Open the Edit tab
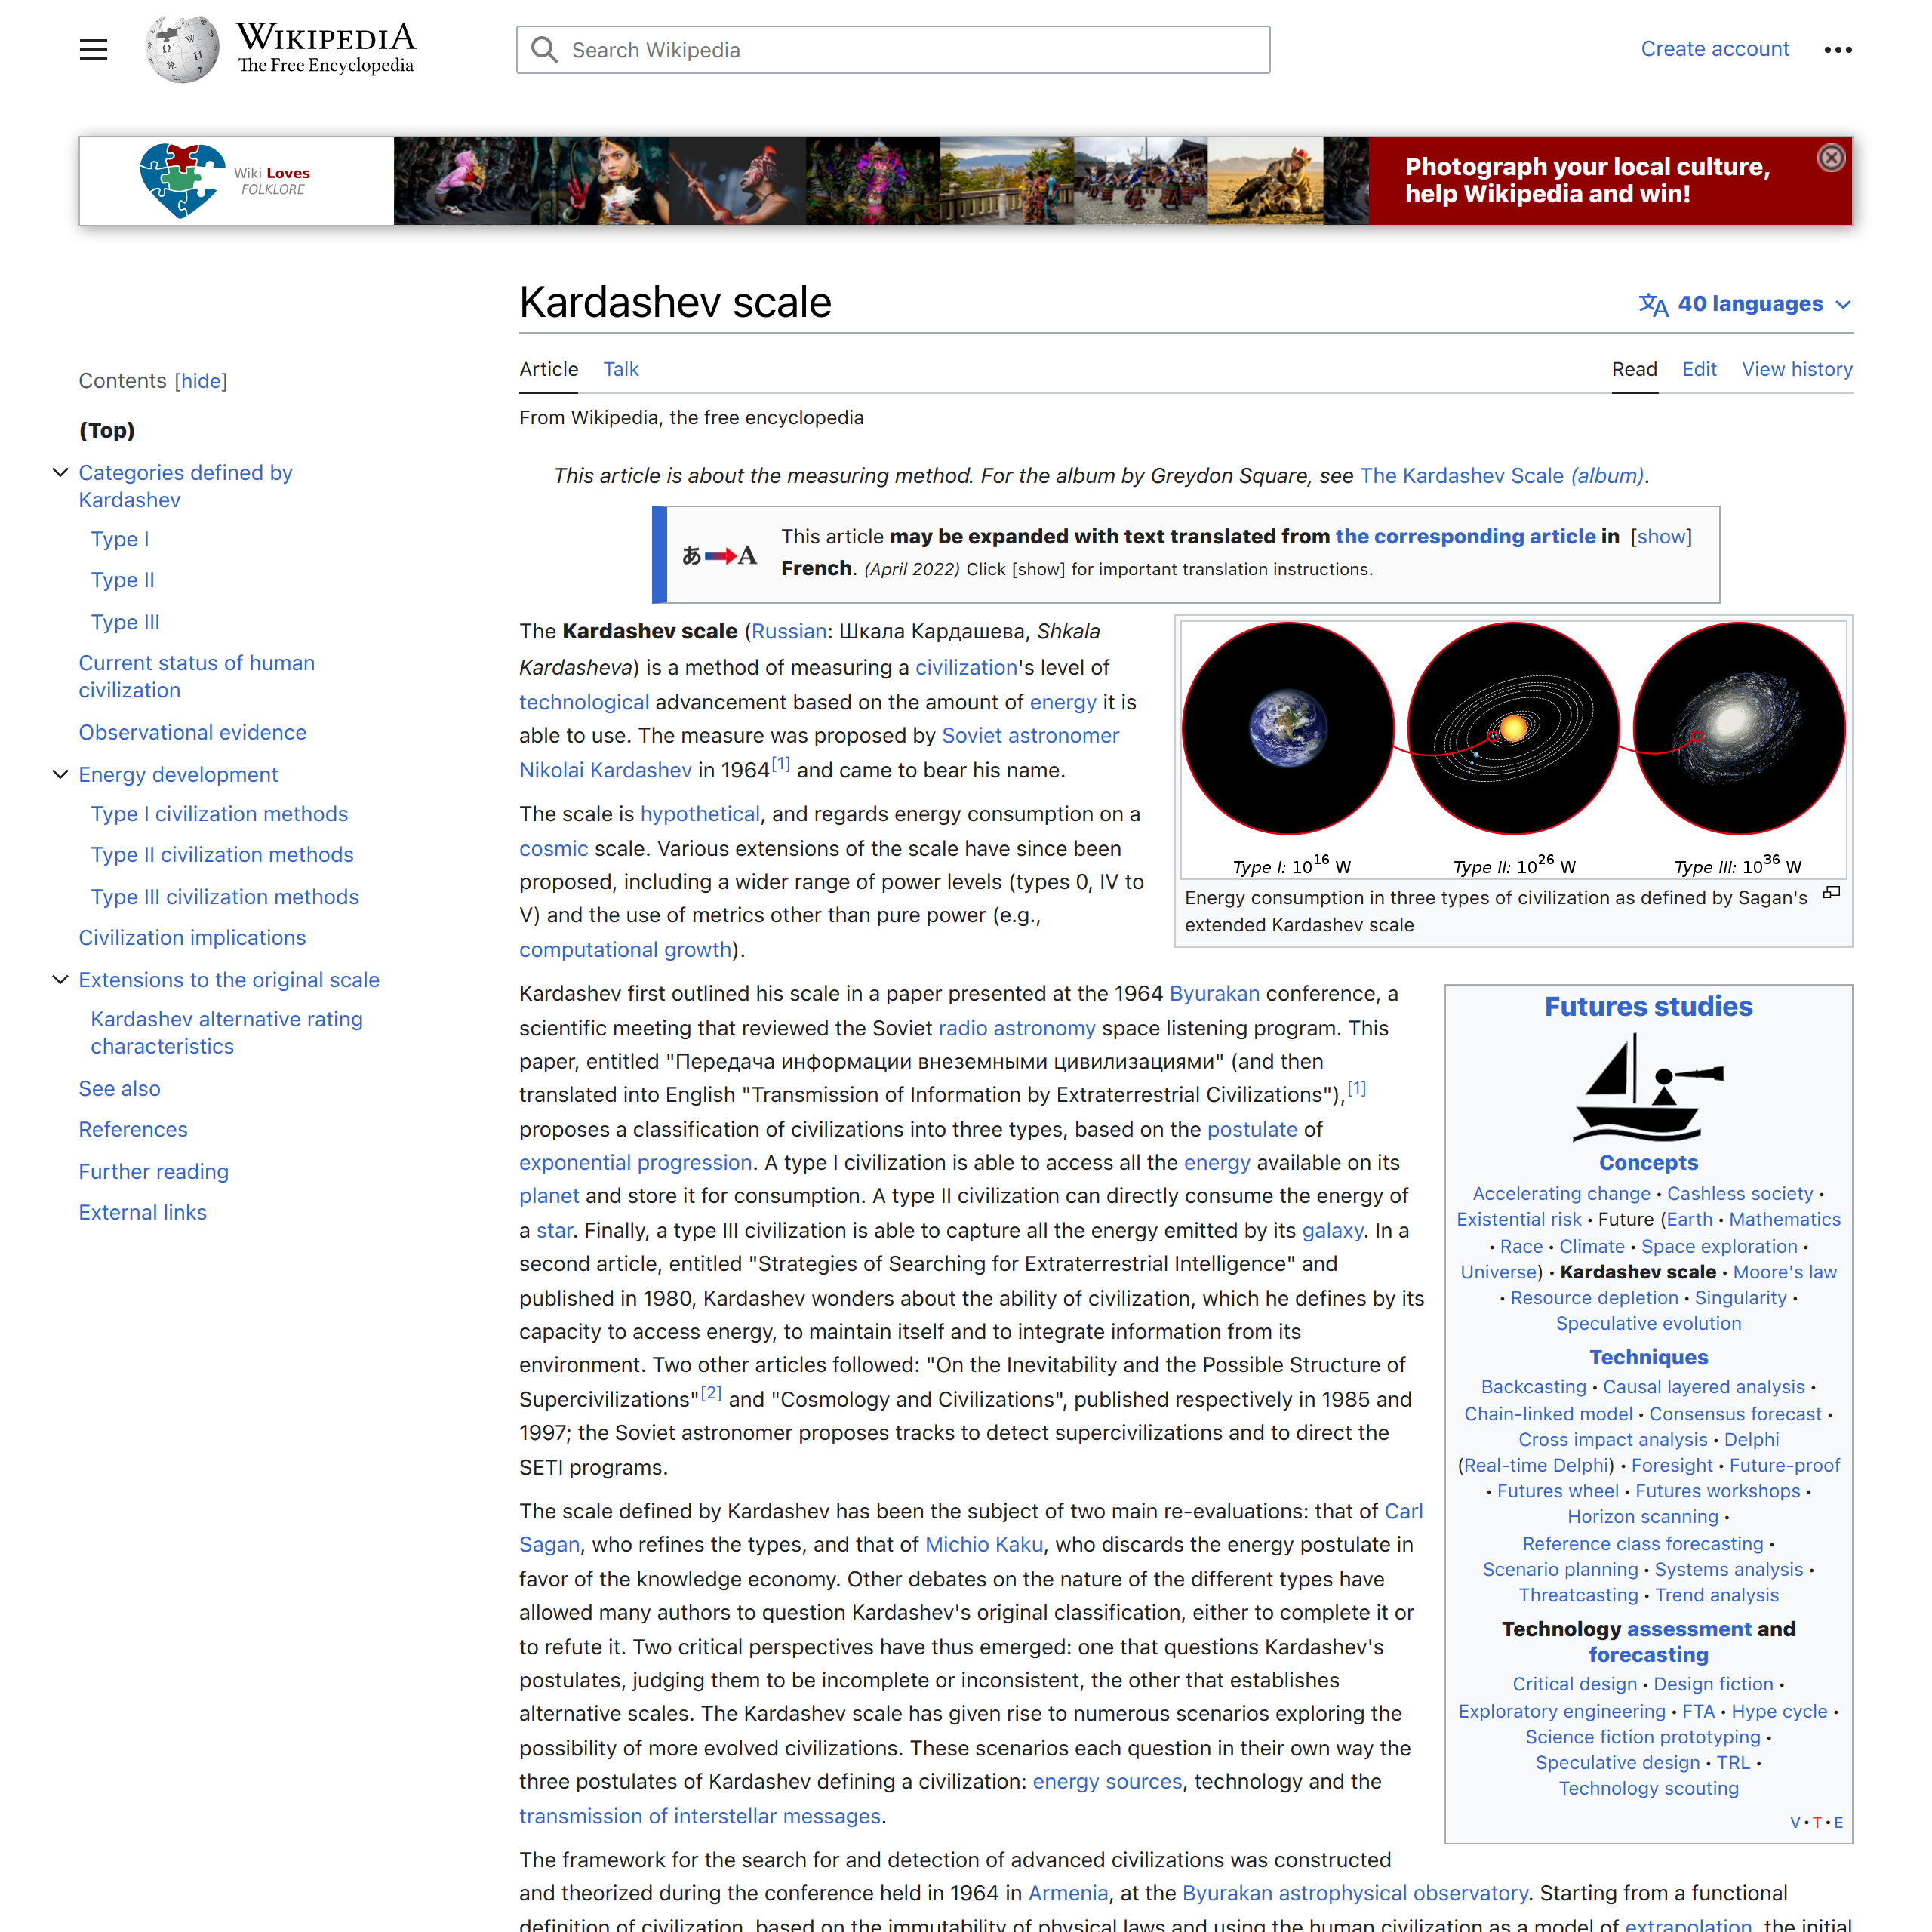Viewport: 1932px width, 1932px height. [x=1699, y=369]
